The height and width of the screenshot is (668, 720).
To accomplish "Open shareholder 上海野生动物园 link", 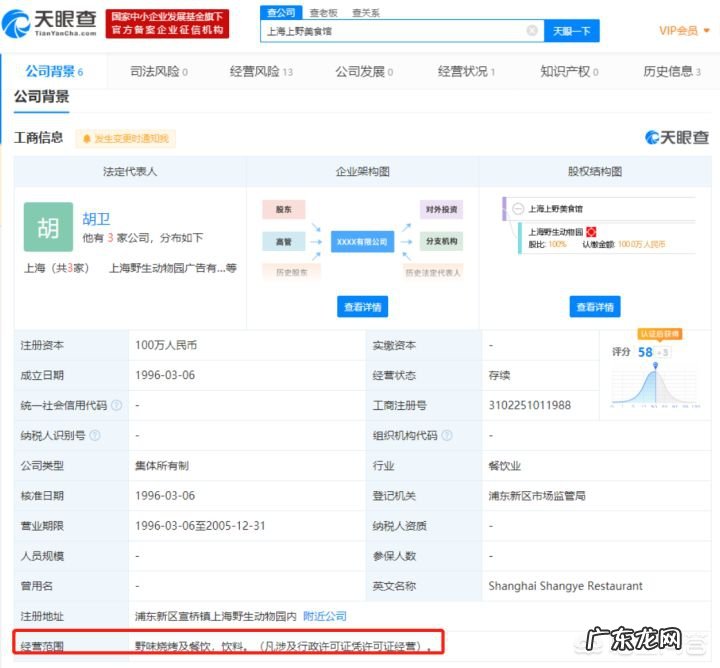I will [x=556, y=232].
